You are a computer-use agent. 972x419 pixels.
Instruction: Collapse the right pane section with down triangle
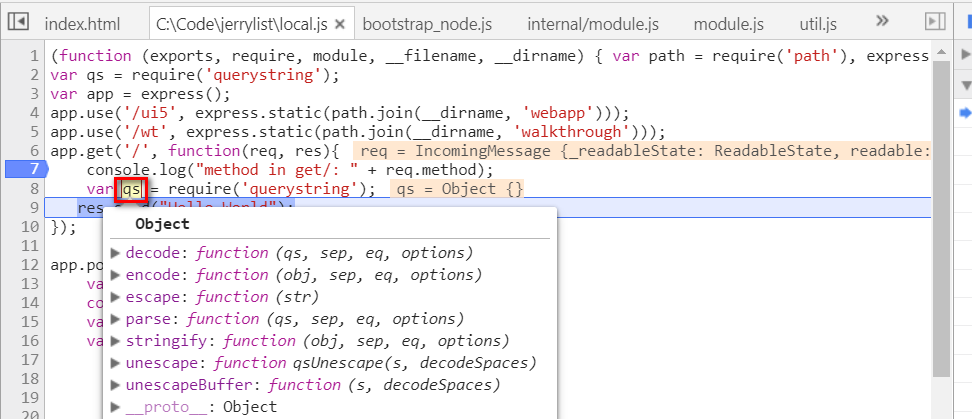click(965, 84)
